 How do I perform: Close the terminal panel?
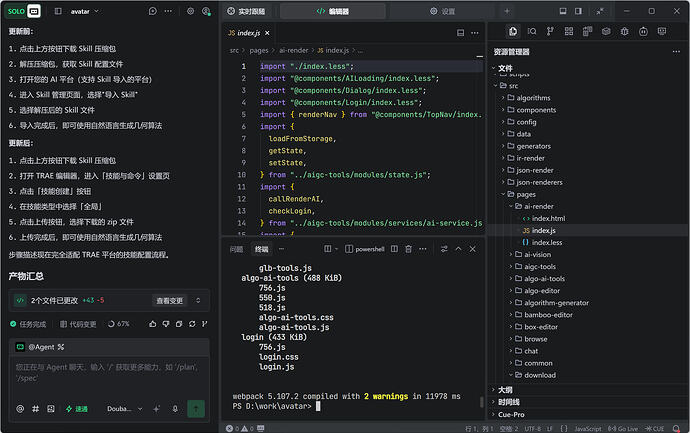pos(473,249)
